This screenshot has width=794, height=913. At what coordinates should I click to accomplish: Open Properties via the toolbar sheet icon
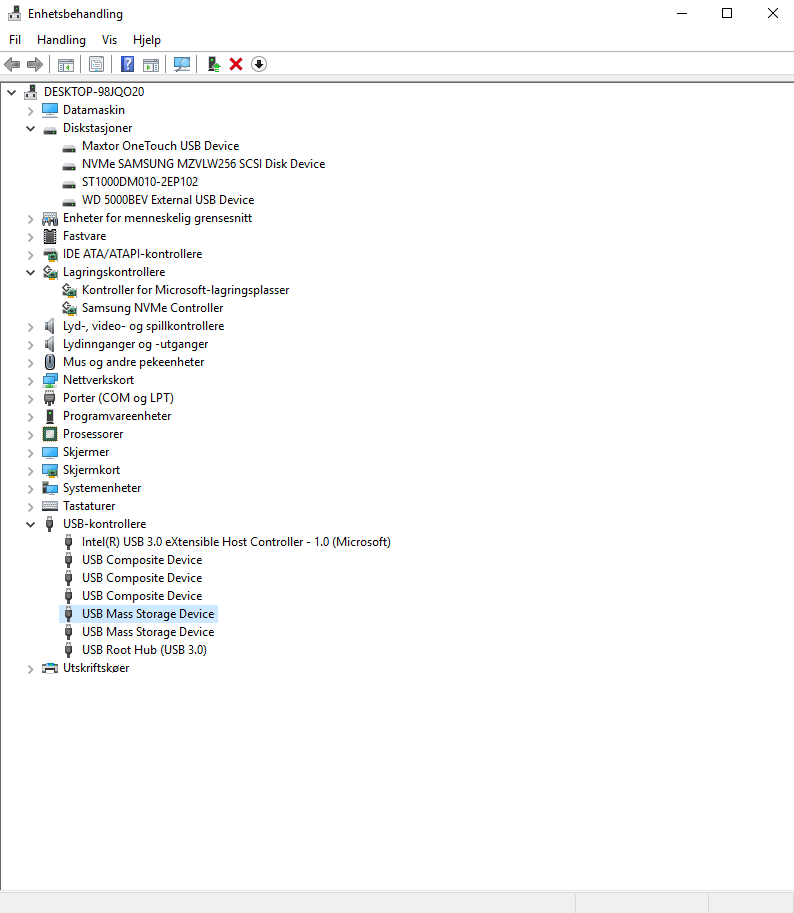click(x=97, y=64)
